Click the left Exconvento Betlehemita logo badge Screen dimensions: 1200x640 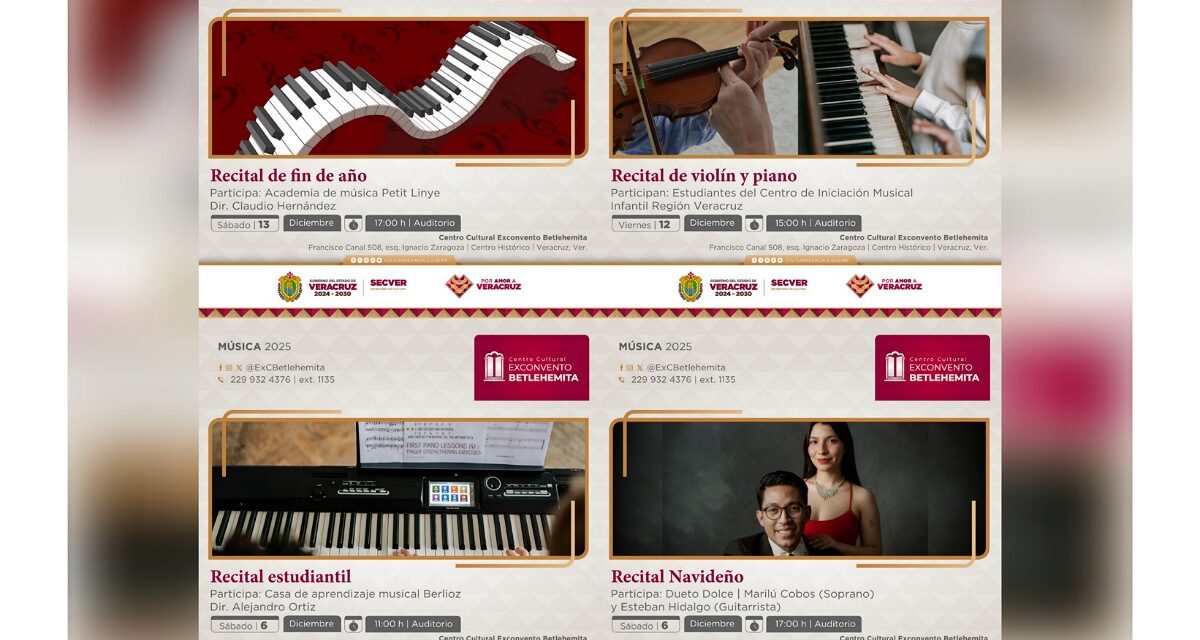(x=531, y=367)
